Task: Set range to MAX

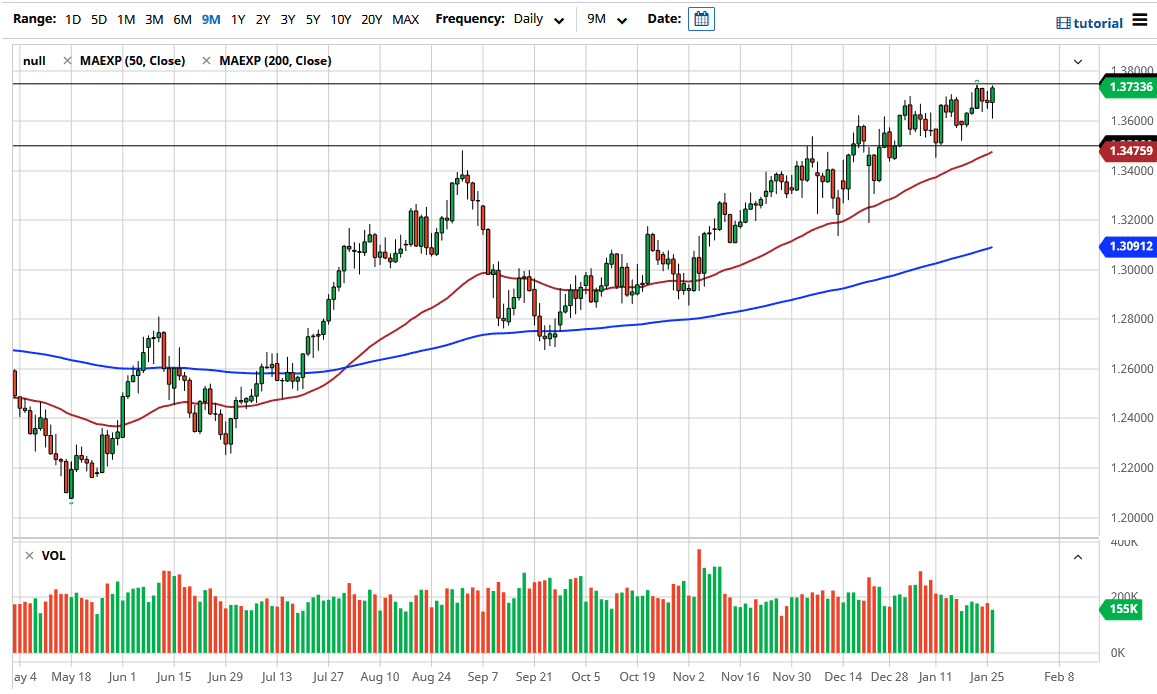Action: click(406, 19)
